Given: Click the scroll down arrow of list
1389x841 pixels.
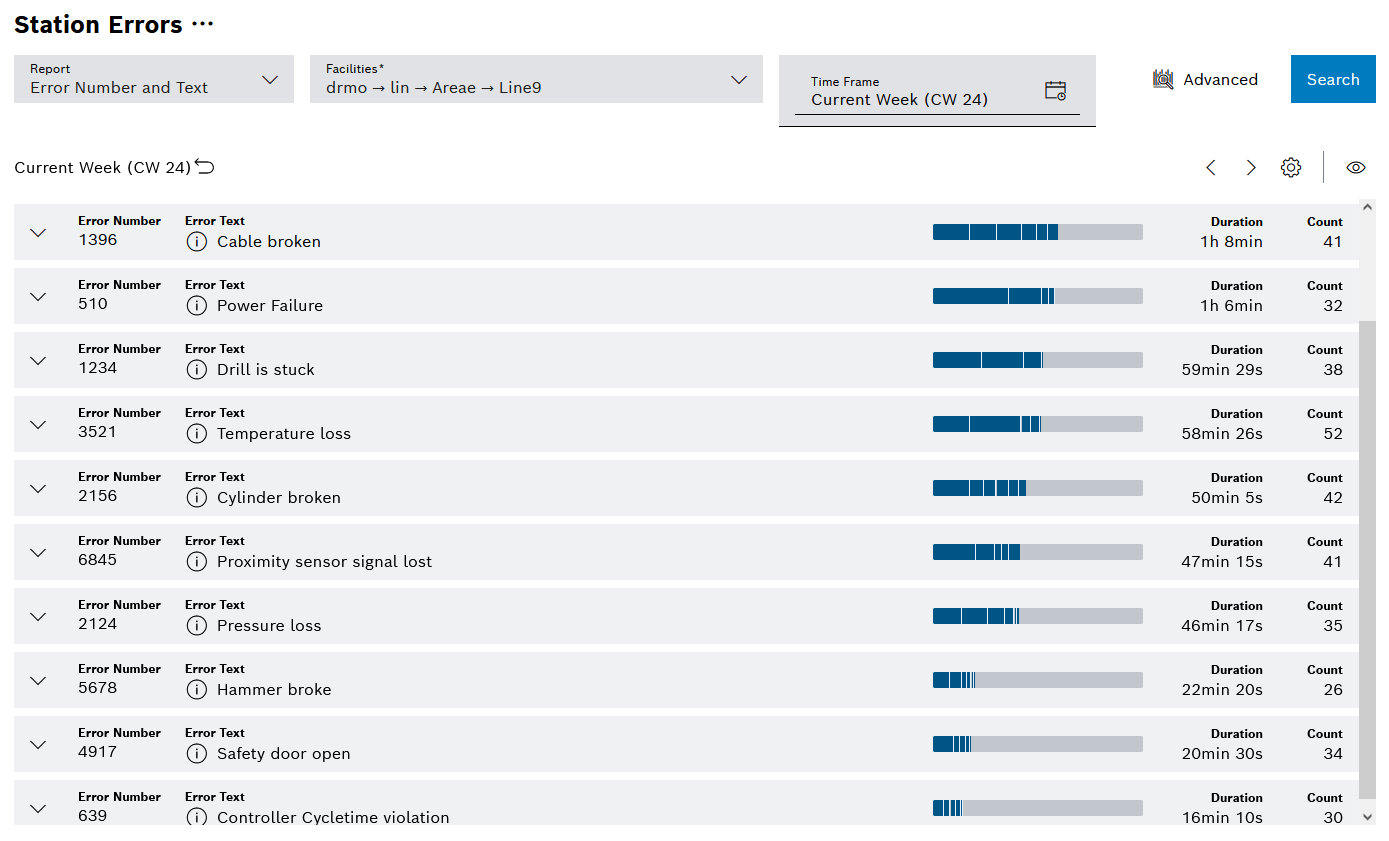Looking at the screenshot, I should pos(1368,817).
